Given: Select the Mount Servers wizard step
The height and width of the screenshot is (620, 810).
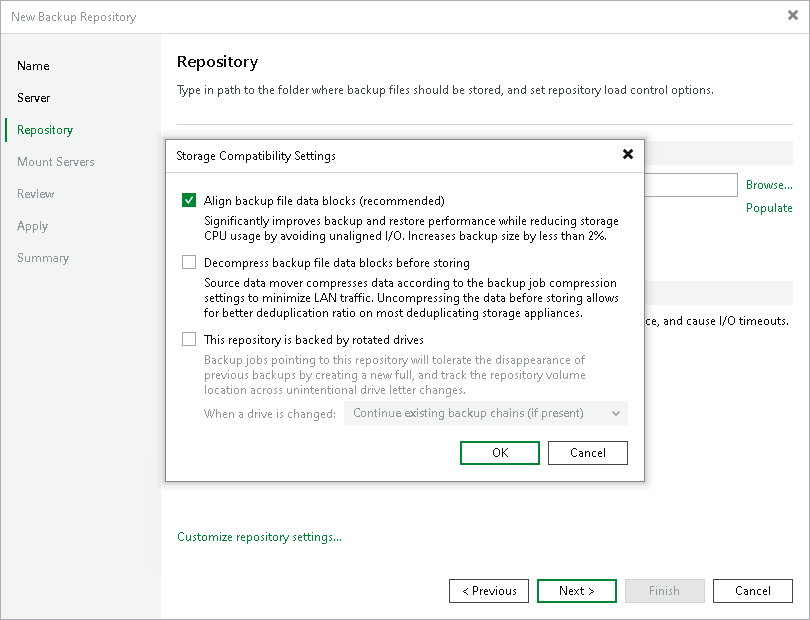Looking at the screenshot, I should pyautogui.click(x=56, y=162).
